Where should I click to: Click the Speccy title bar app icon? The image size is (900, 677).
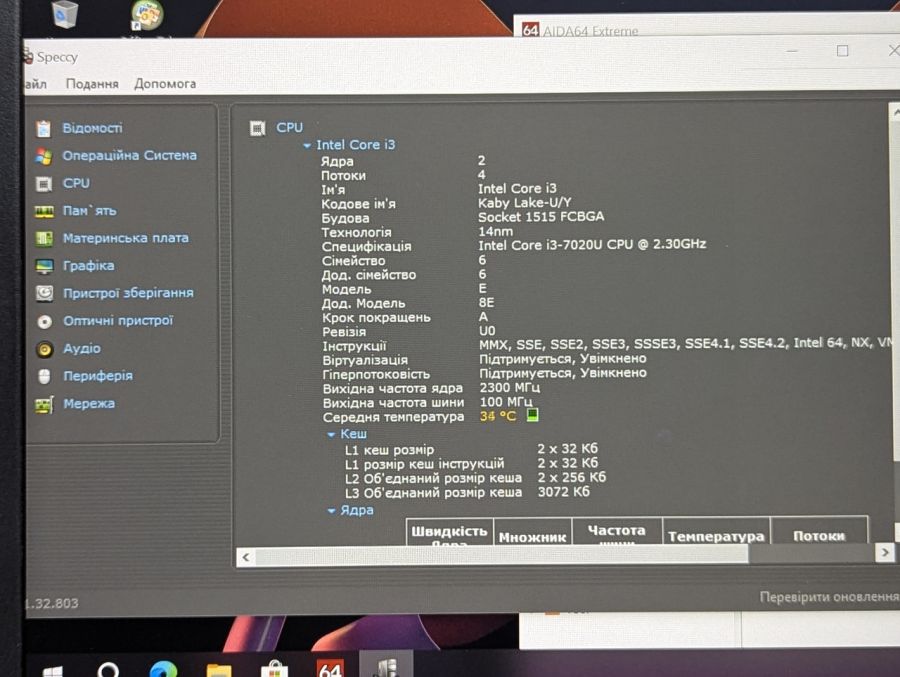pos(28,56)
